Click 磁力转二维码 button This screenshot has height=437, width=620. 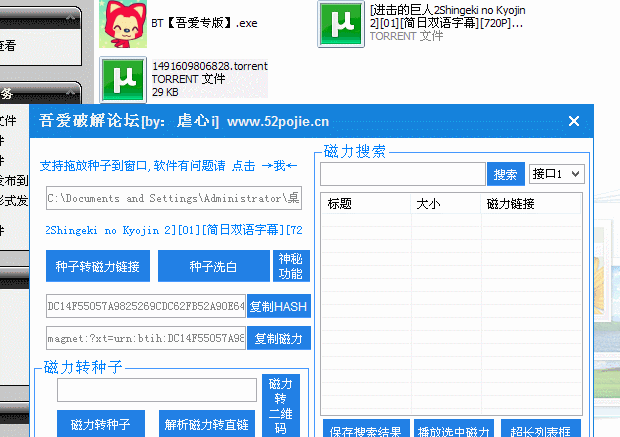tap(281, 406)
